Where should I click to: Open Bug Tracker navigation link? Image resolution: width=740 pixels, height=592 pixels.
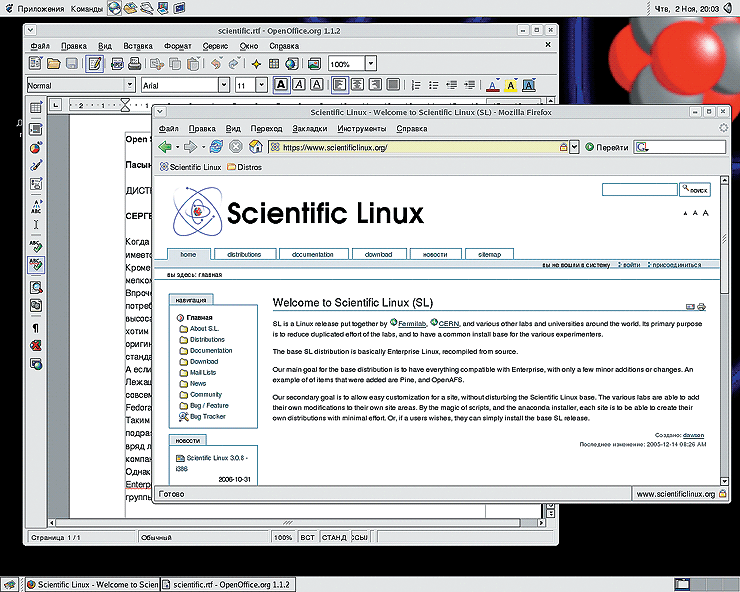click(x=208, y=416)
